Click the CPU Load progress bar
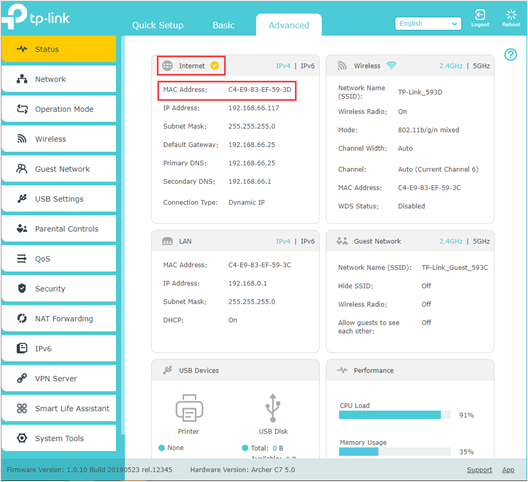 [x=395, y=415]
